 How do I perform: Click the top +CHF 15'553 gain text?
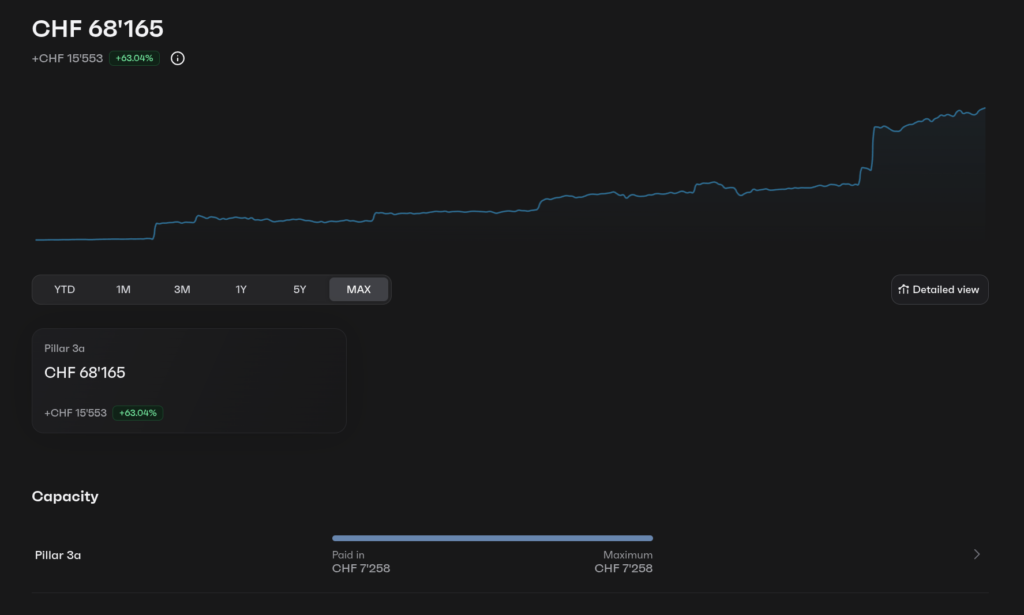click(67, 58)
